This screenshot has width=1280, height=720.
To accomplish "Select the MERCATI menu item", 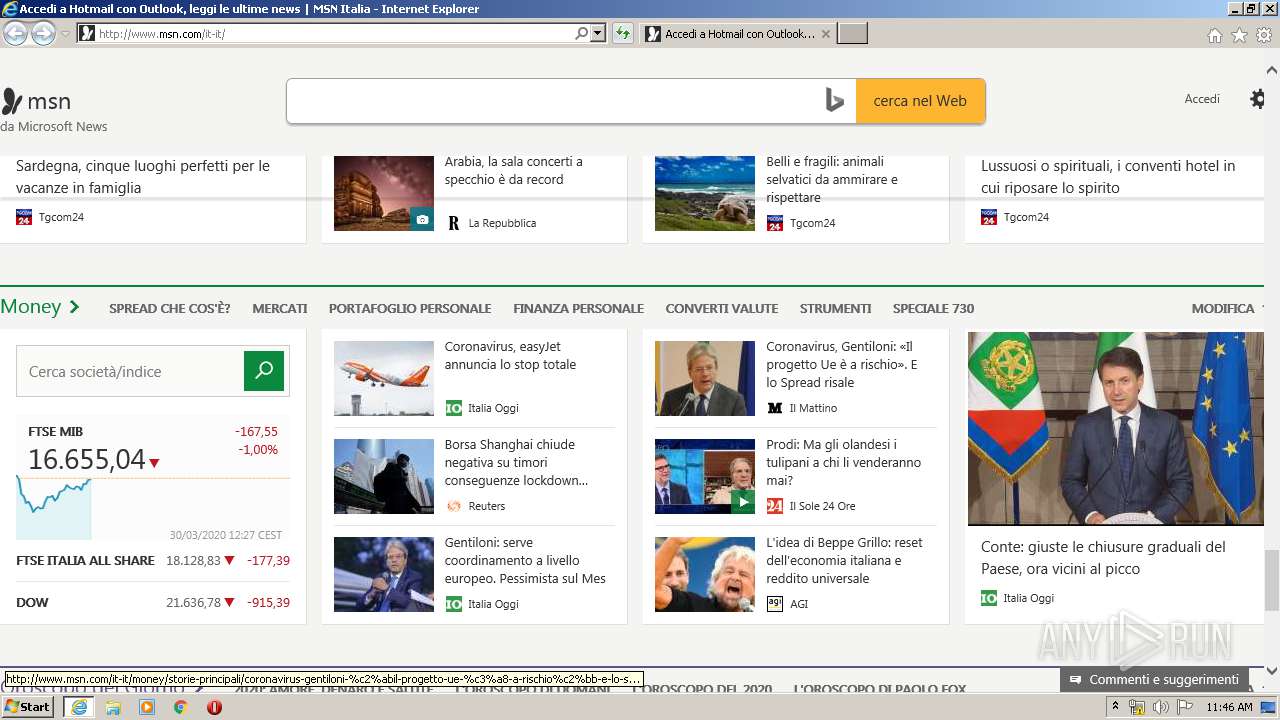I will pyautogui.click(x=280, y=308).
